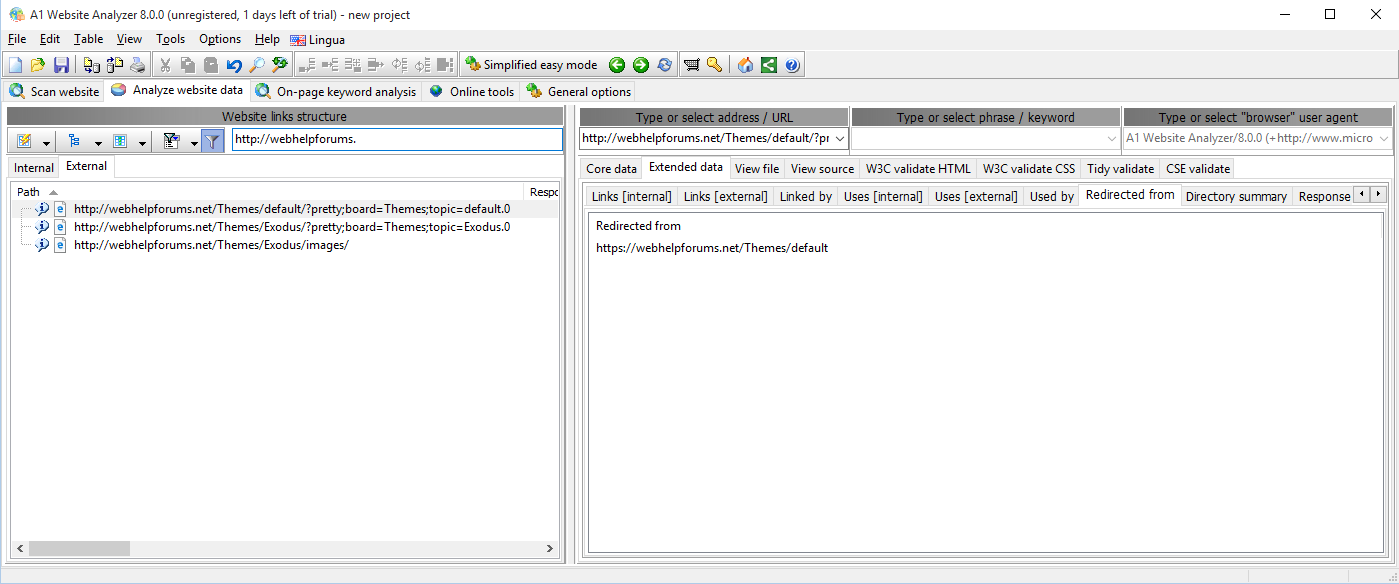Toggle Simplified easy mode

tap(531, 65)
